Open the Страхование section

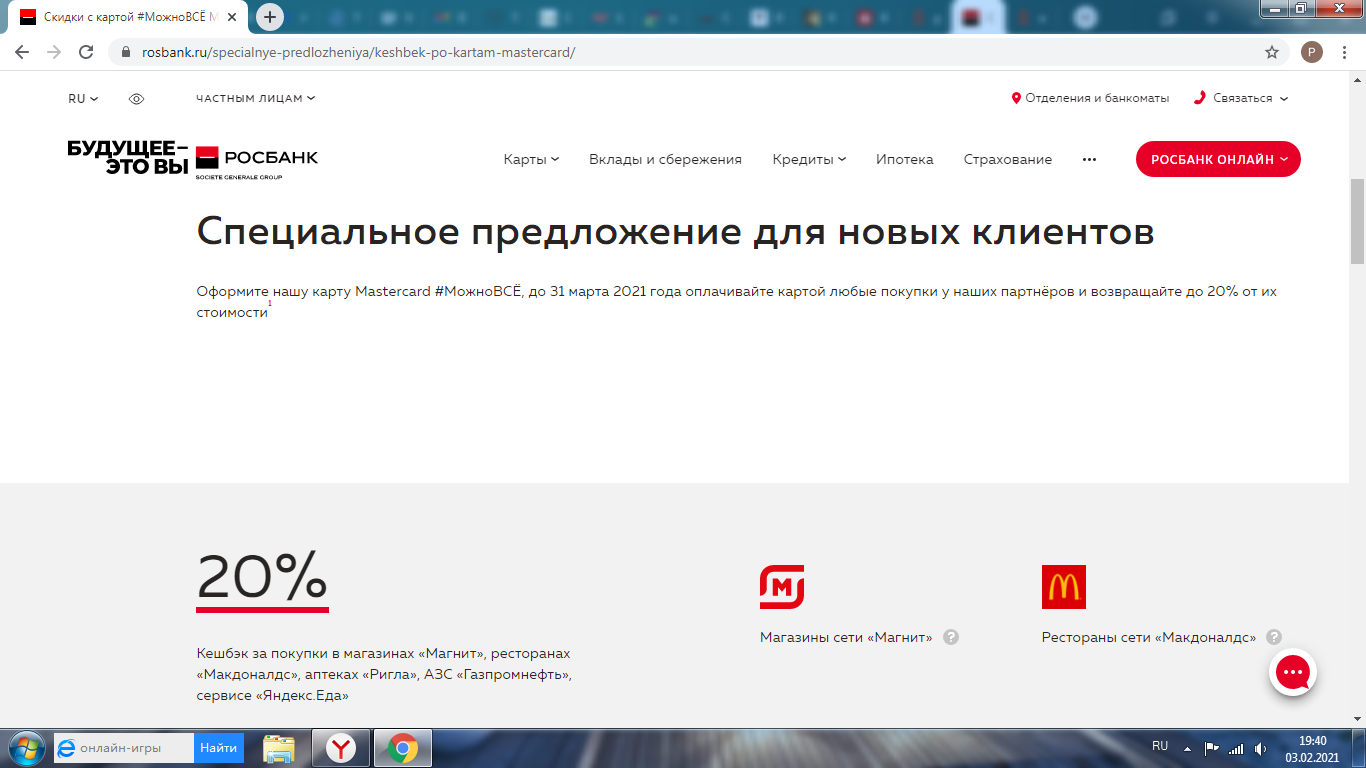1008,159
